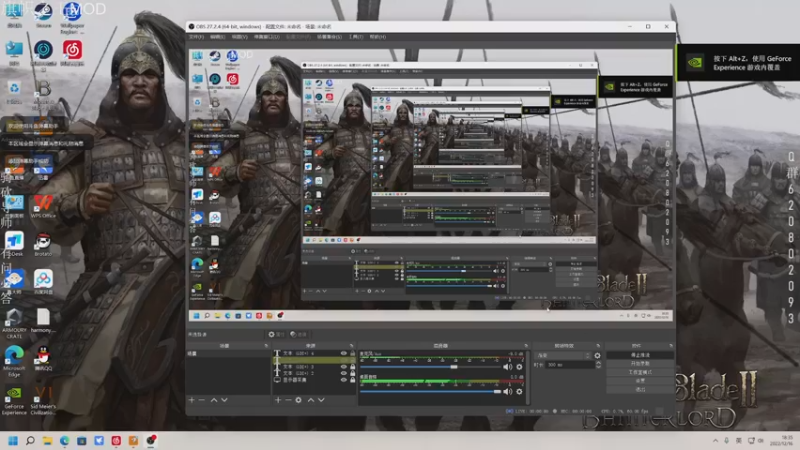
Task: Toggle lock on 显示器采集 source
Action: (353, 380)
